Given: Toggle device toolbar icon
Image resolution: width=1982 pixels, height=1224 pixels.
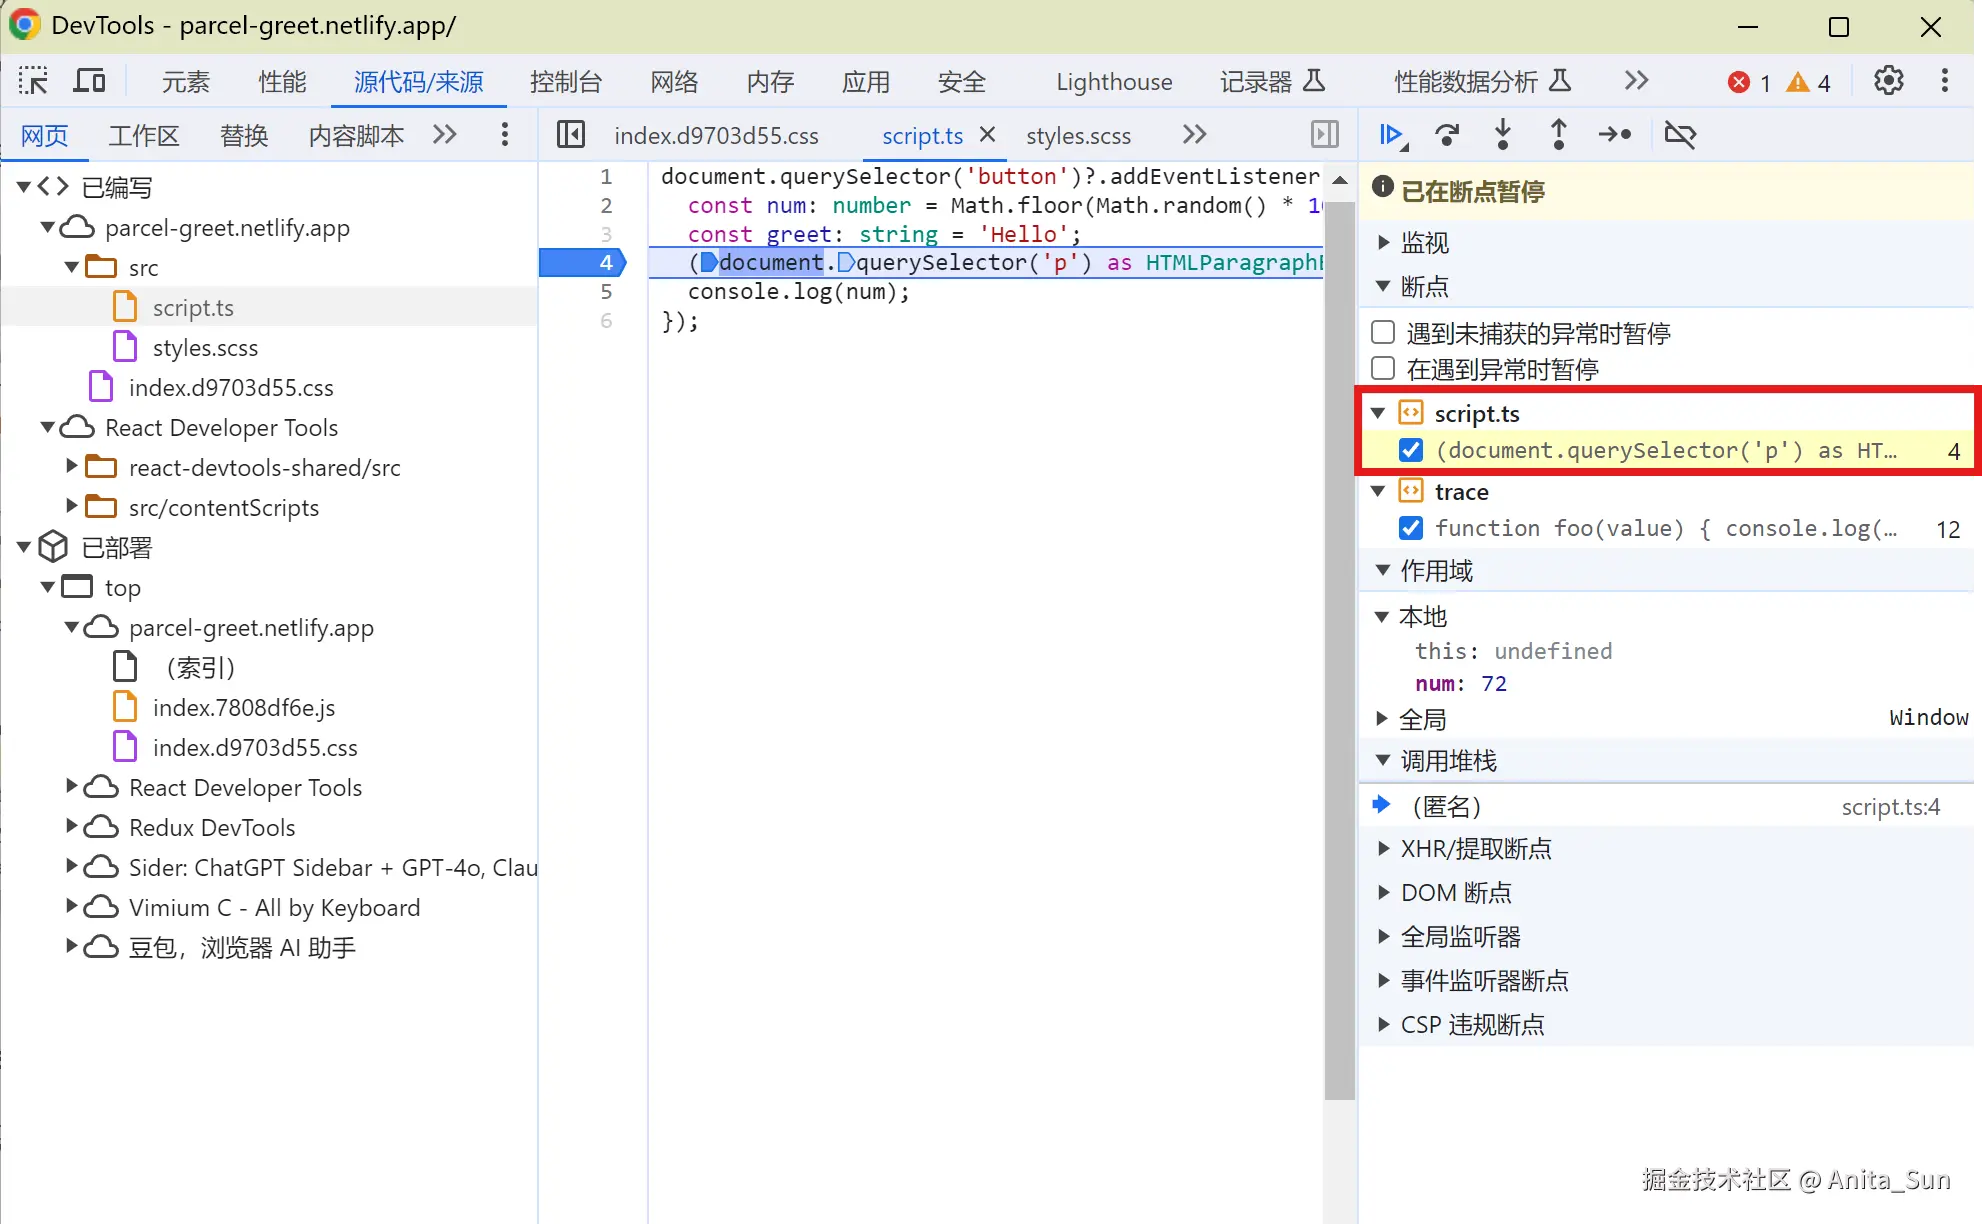Looking at the screenshot, I should pos(90,81).
